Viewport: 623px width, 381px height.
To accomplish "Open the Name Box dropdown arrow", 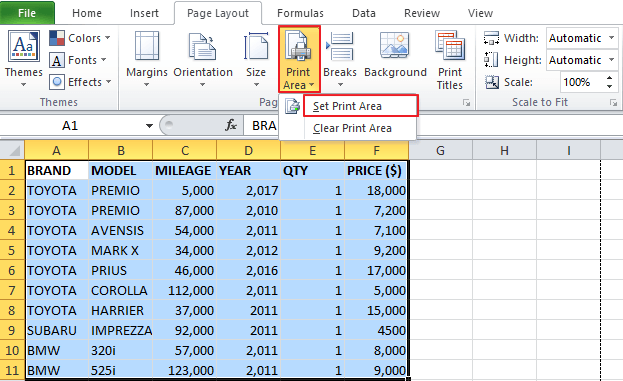I will (149, 126).
